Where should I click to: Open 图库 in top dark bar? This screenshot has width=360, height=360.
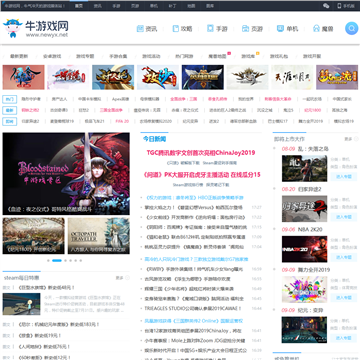tap(210, 6)
